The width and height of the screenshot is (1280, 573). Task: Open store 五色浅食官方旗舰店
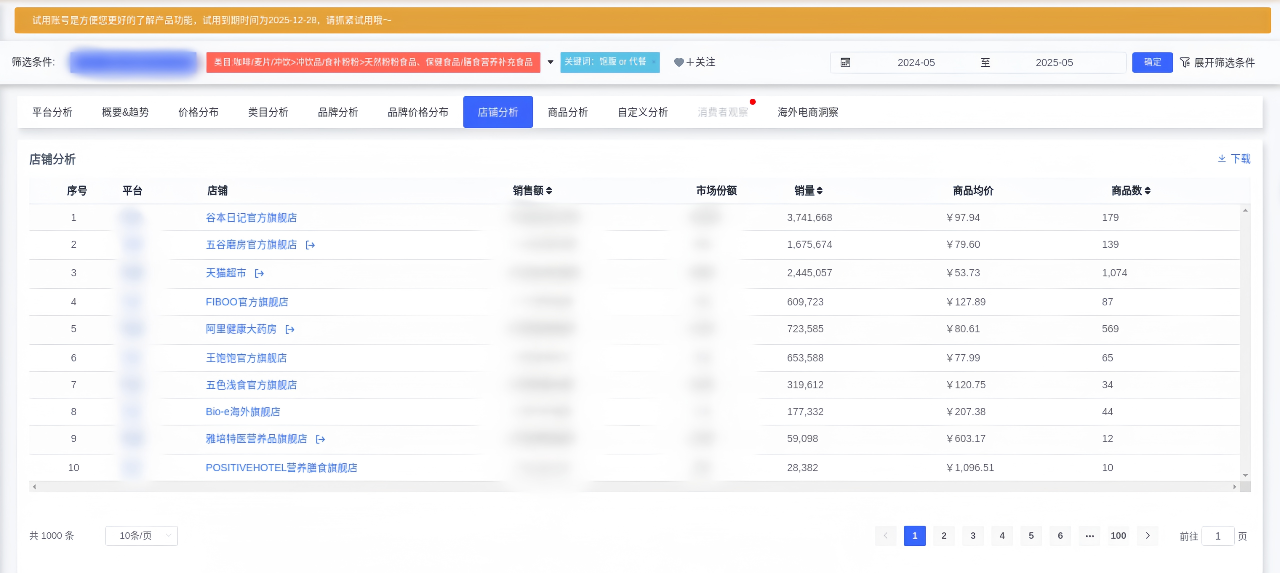(x=251, y=384)
